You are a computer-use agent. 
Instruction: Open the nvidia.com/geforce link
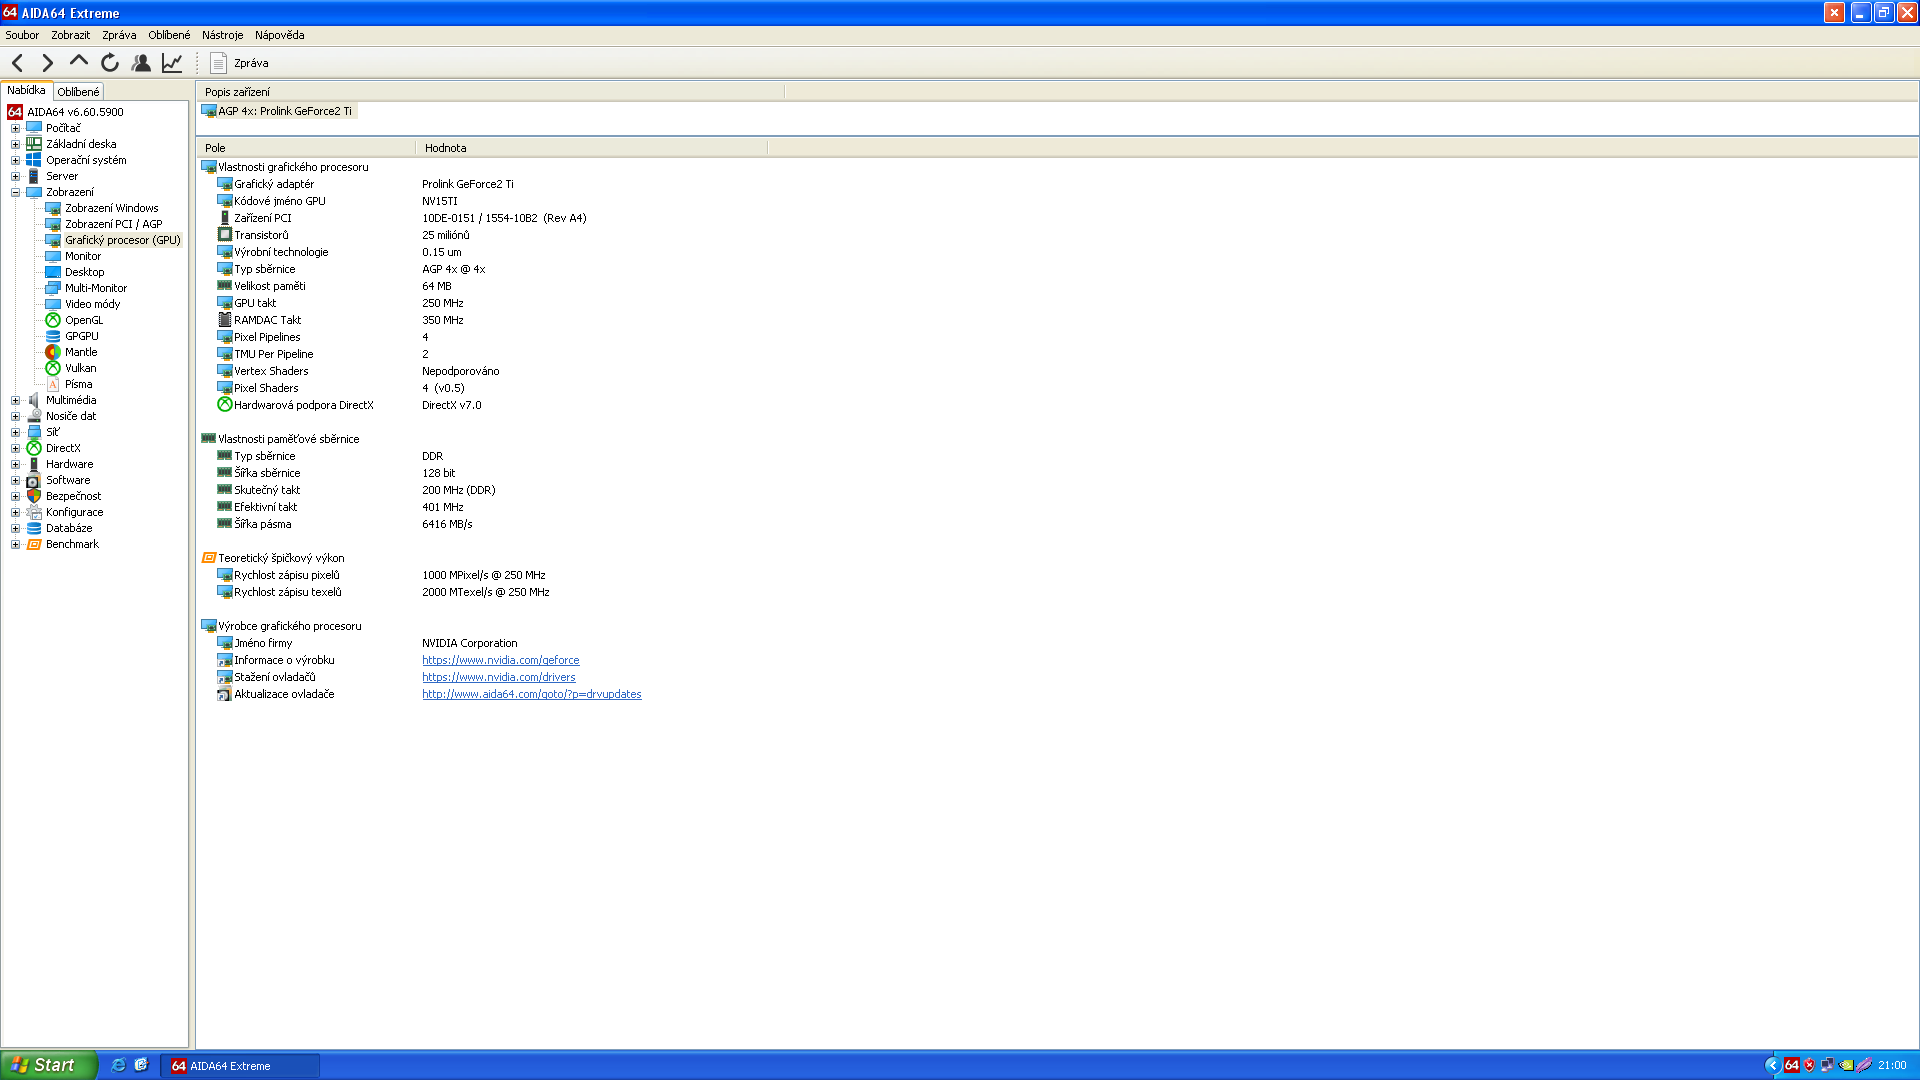[x=500, y=660]
